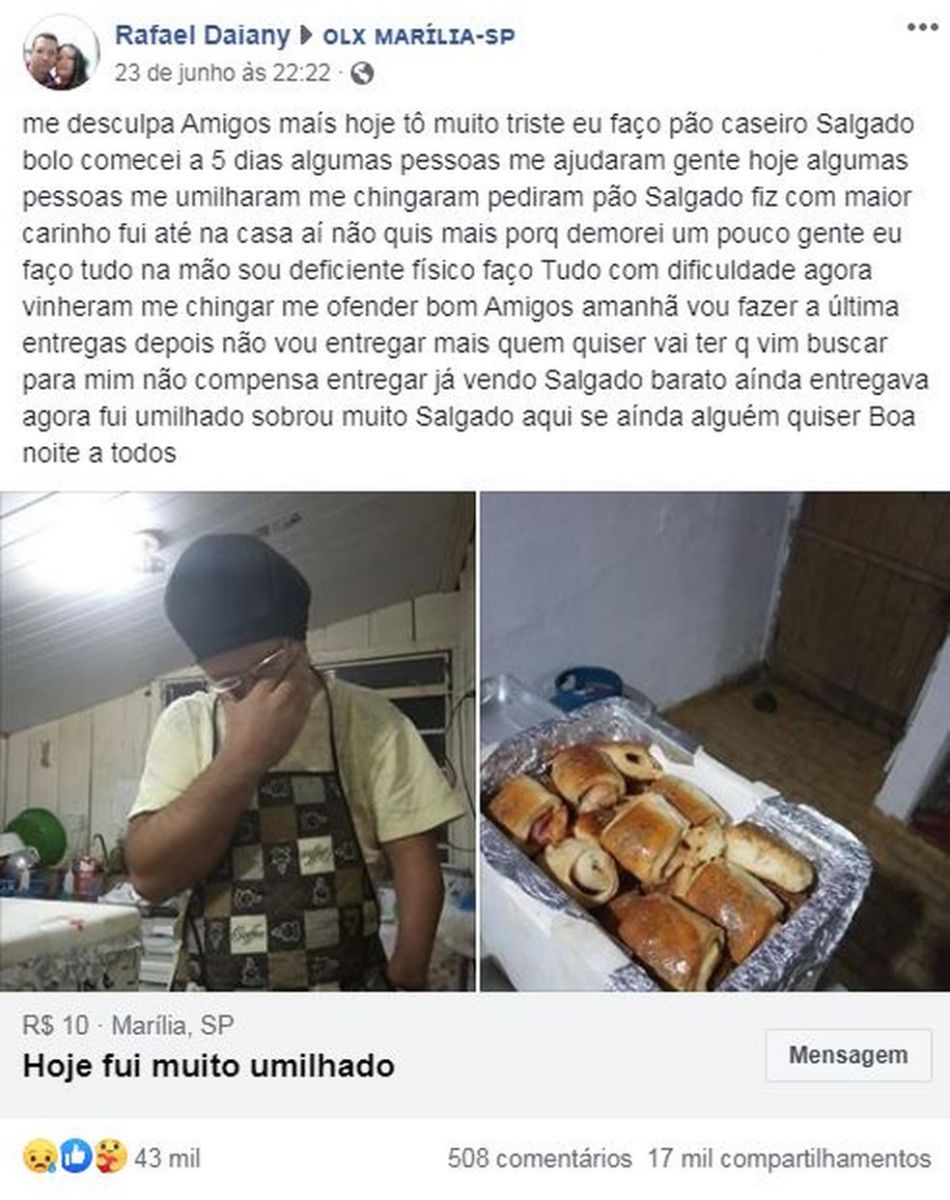Open the Rafael Daiany profile link

point(202,36)
